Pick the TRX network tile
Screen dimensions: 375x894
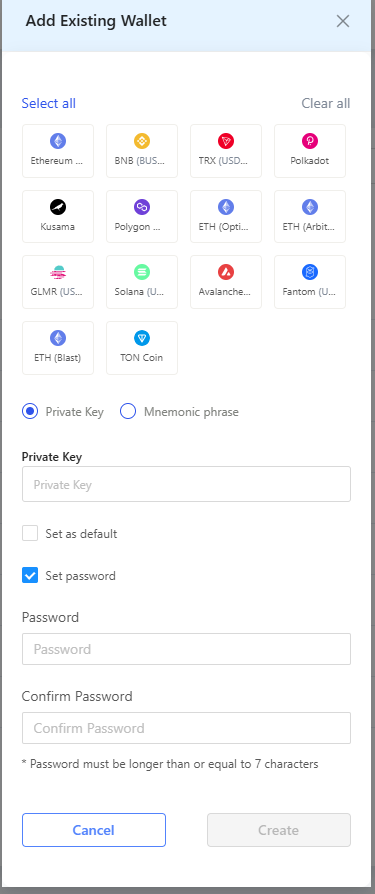click(226, 151)
